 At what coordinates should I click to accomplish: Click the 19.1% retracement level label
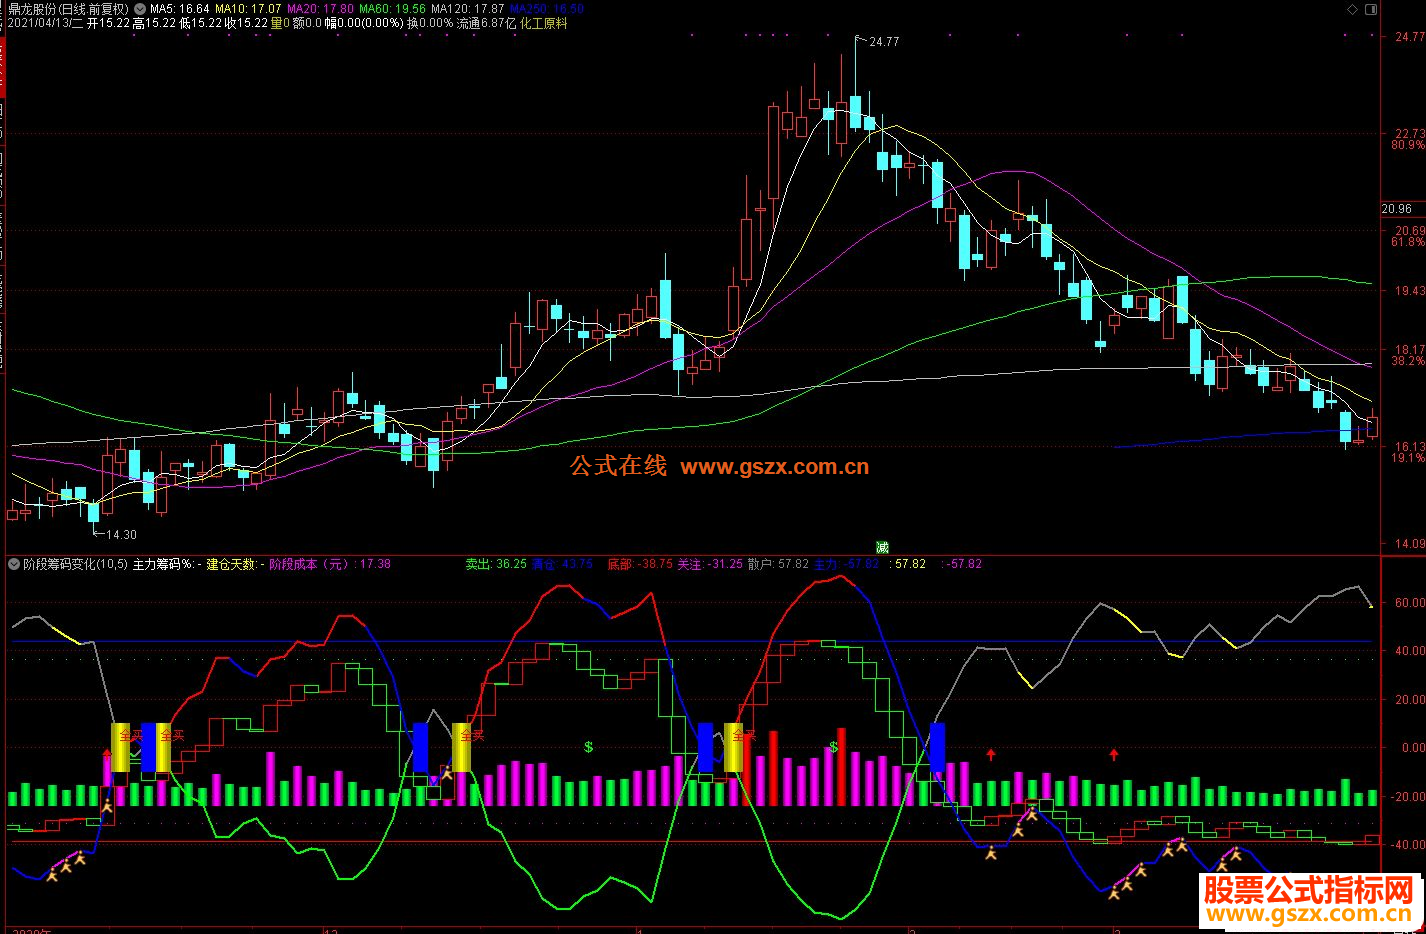[1408, 458]
